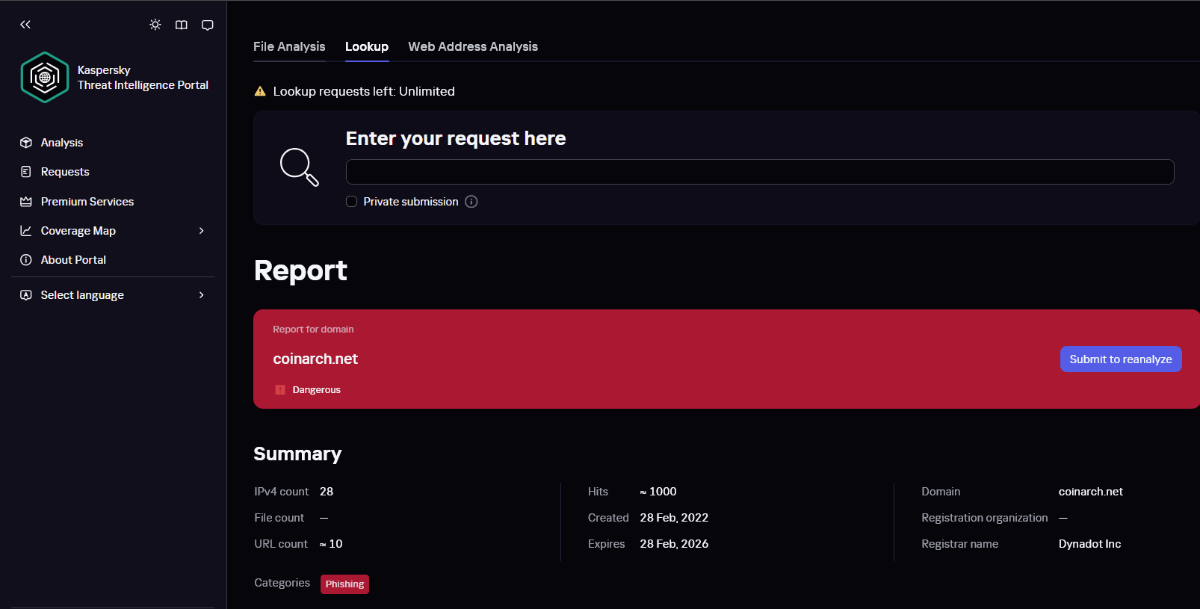1200x609 pixels.
Task: Click the Expires date 28 Feb, 2026
Action: point(674,544)
